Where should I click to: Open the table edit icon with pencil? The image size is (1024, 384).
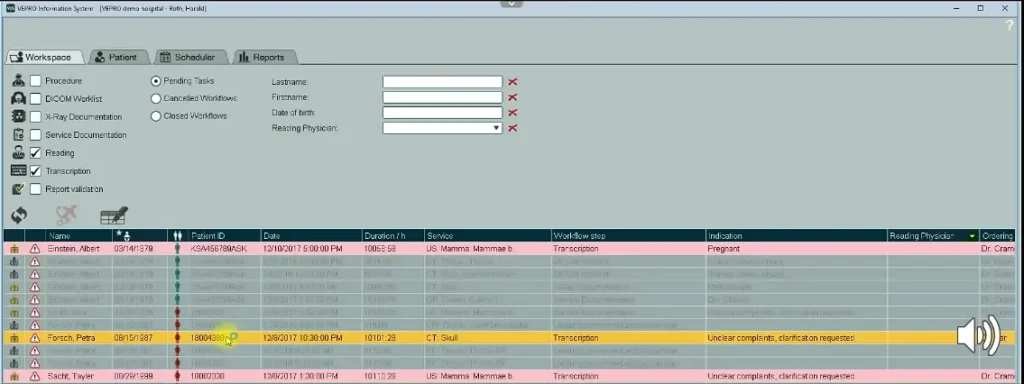[114, 216]
